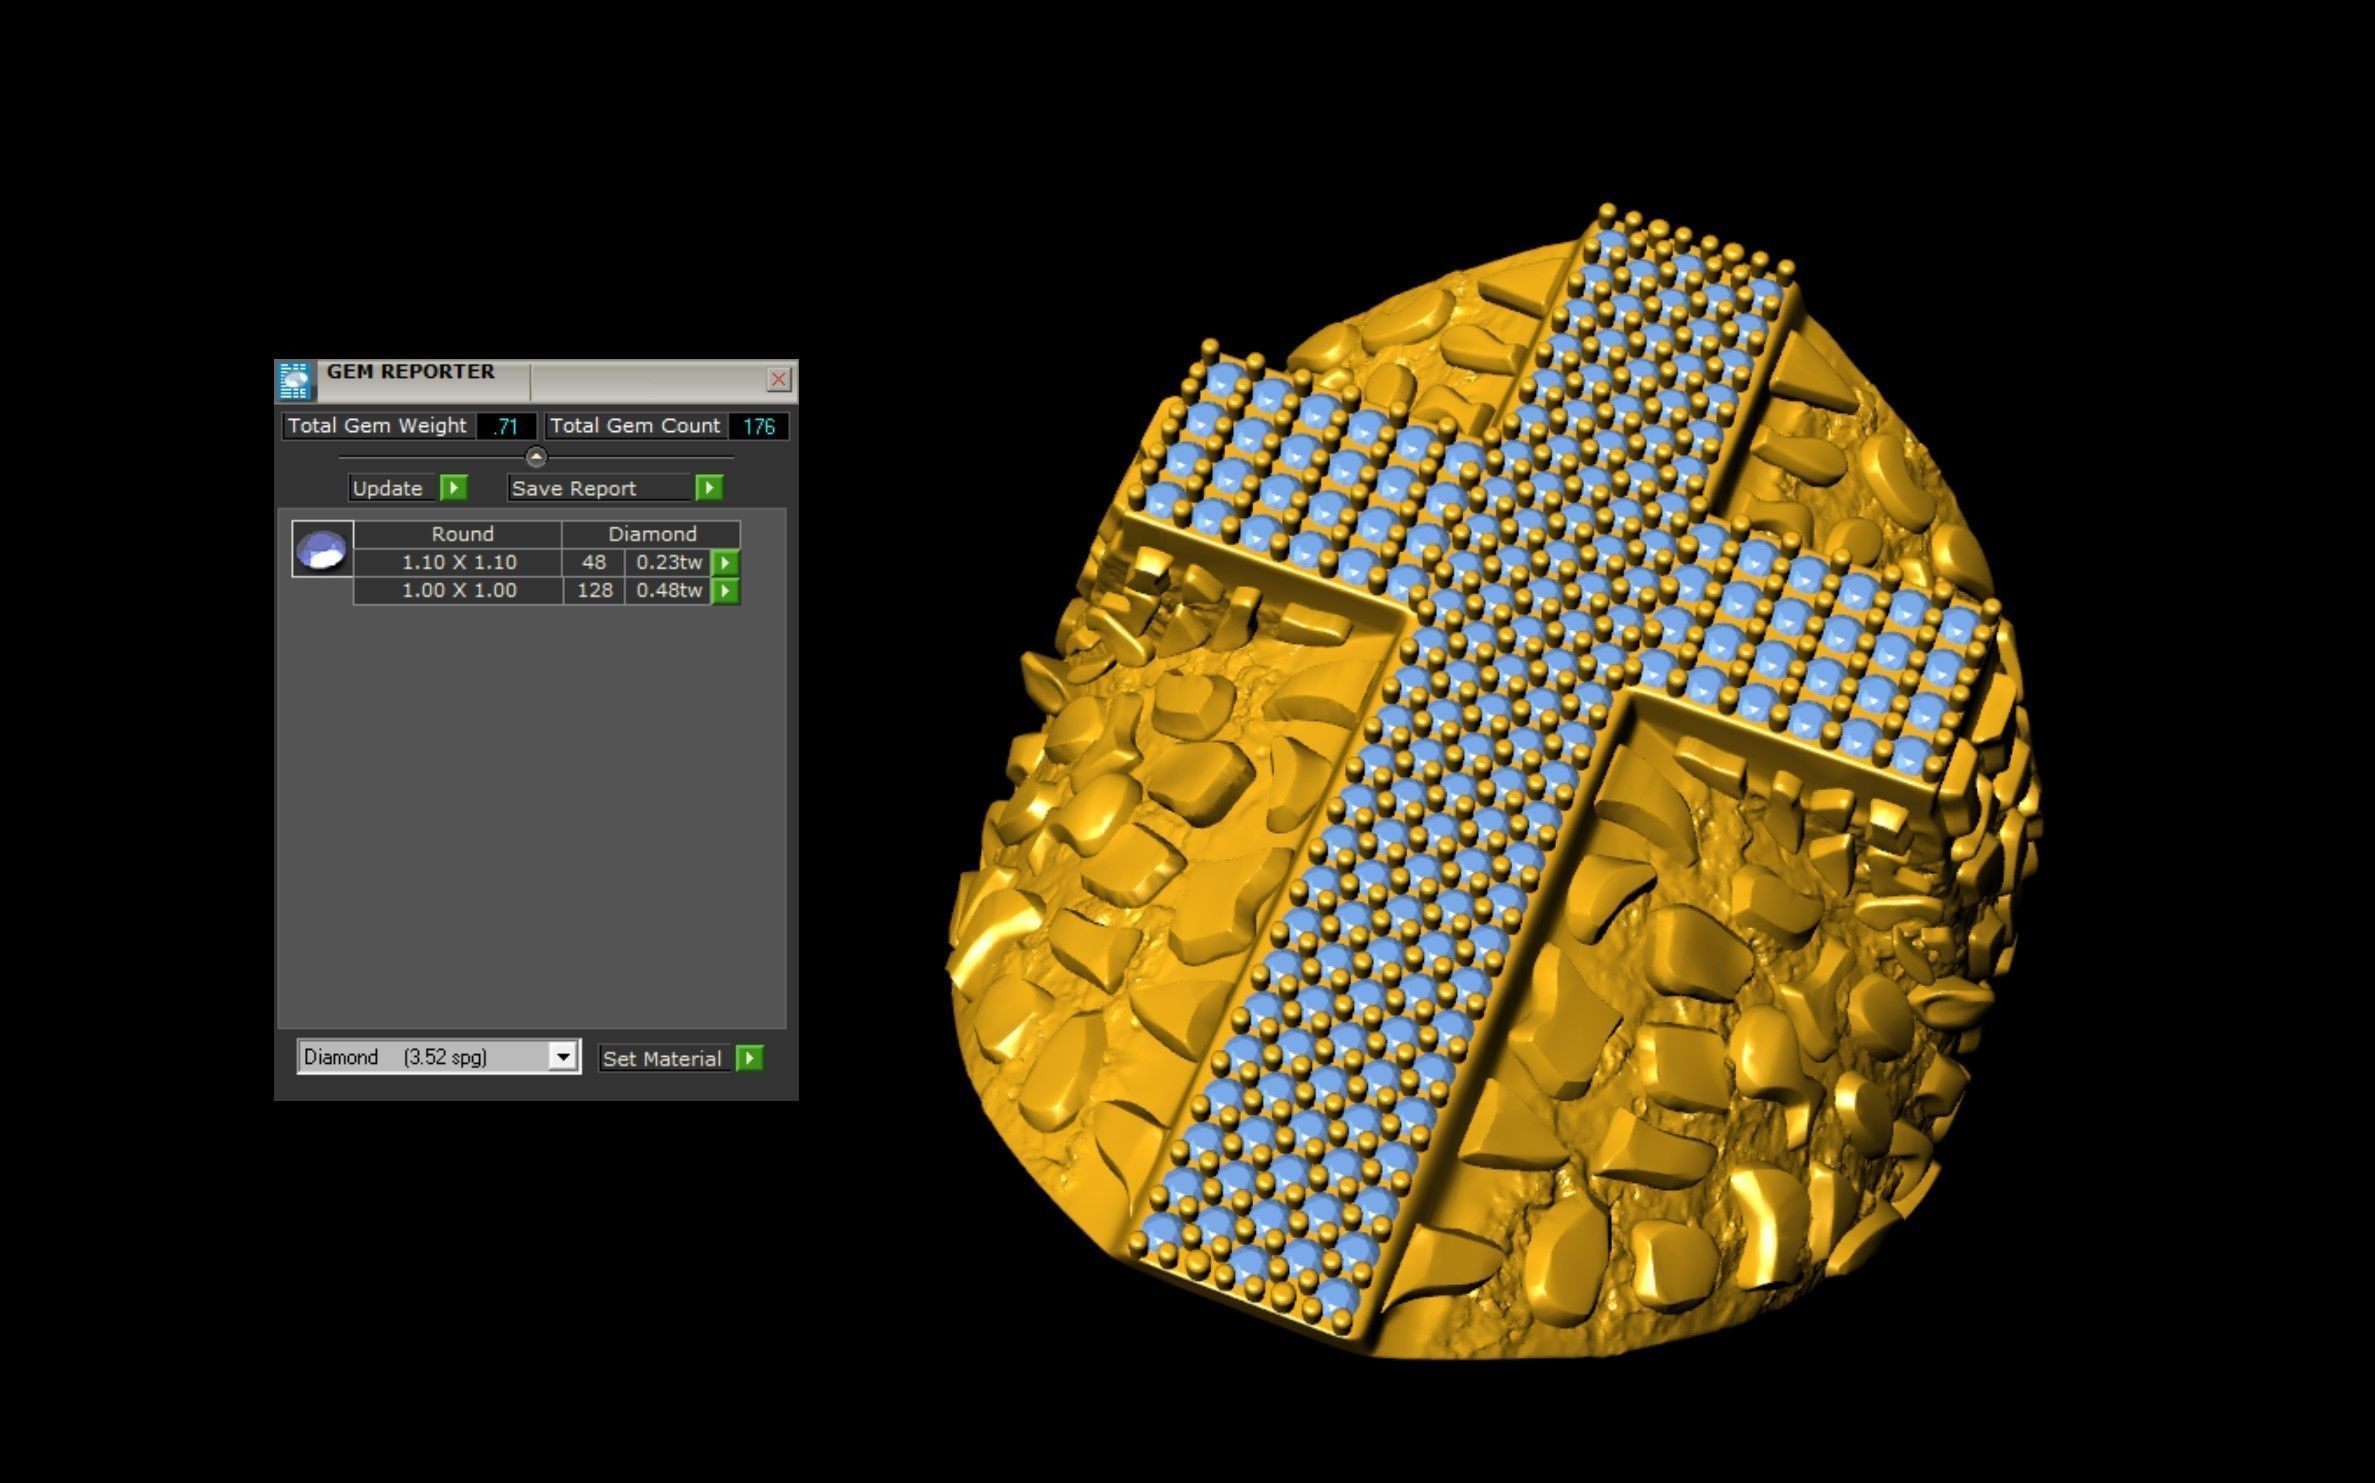Click the GEM REPORTER title text
Image resolution: width=2375 pixels, height=1483 pixels.
coord(411,372)
